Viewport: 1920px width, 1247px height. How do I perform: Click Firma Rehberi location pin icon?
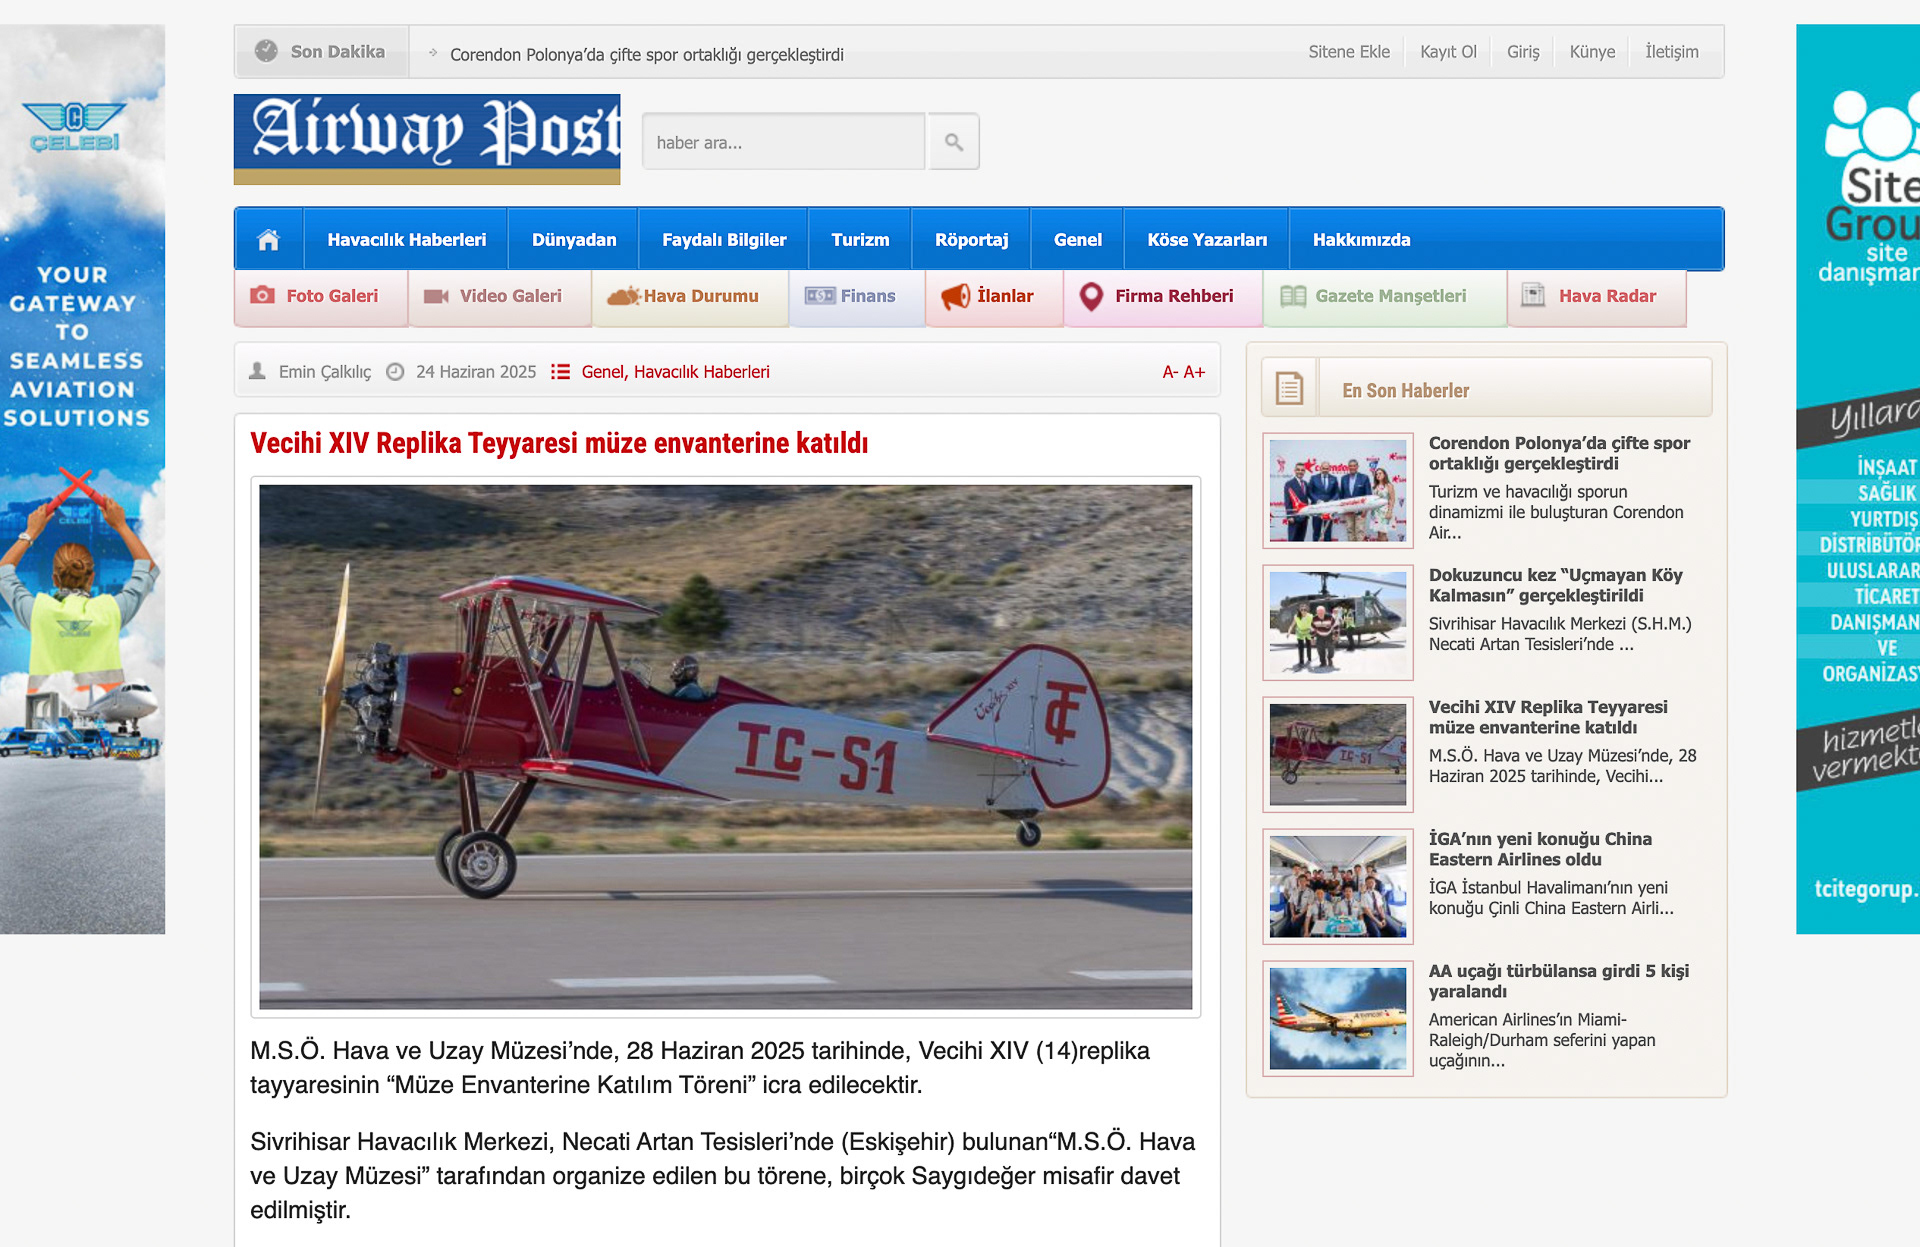tap(1091, 296)
